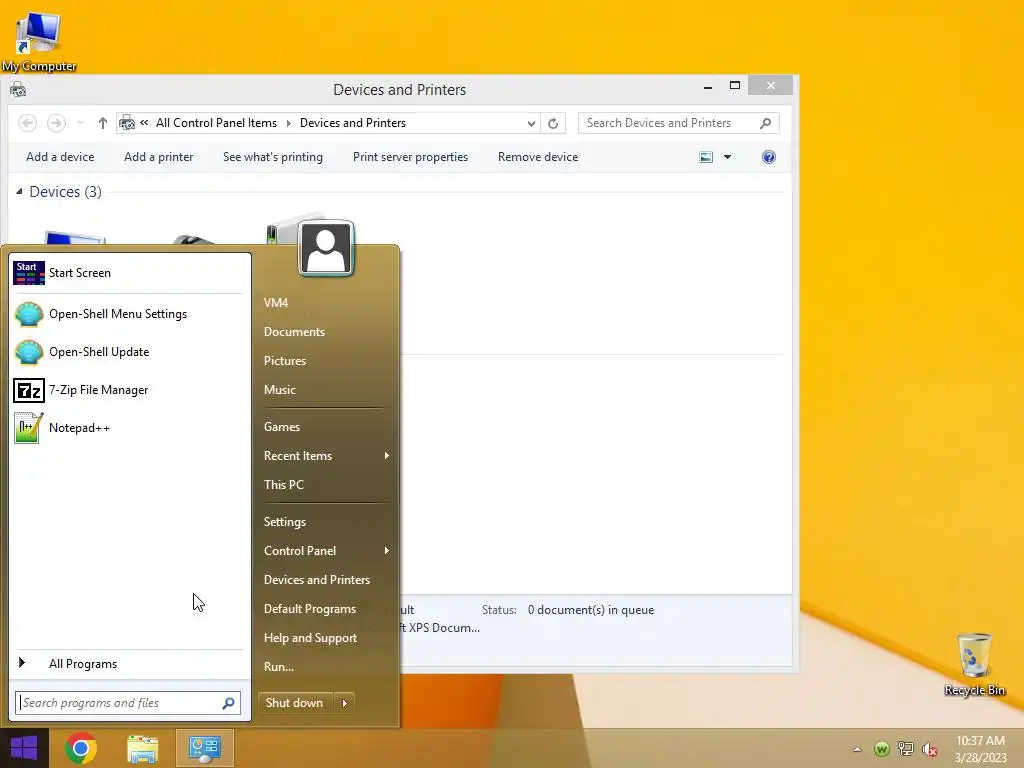Launch 7-Zip File Manager
1024x768 pixels.
click(129, 390)
